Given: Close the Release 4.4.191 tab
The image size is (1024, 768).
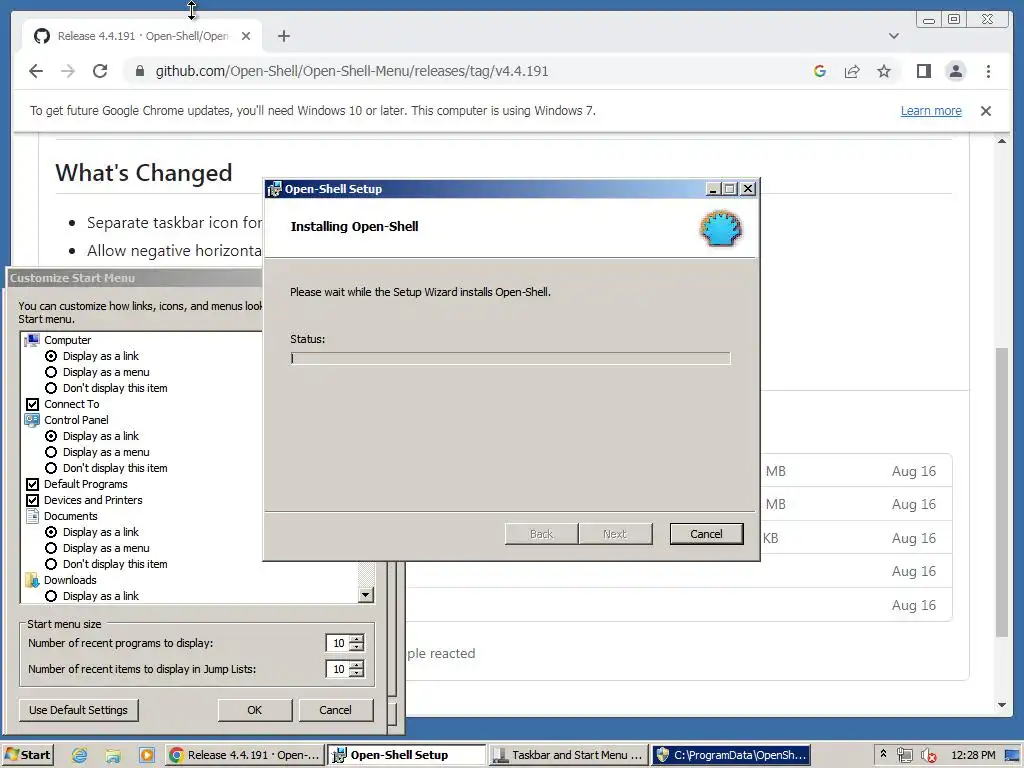Looking at the screenshot, I should [x=246, y=36].
